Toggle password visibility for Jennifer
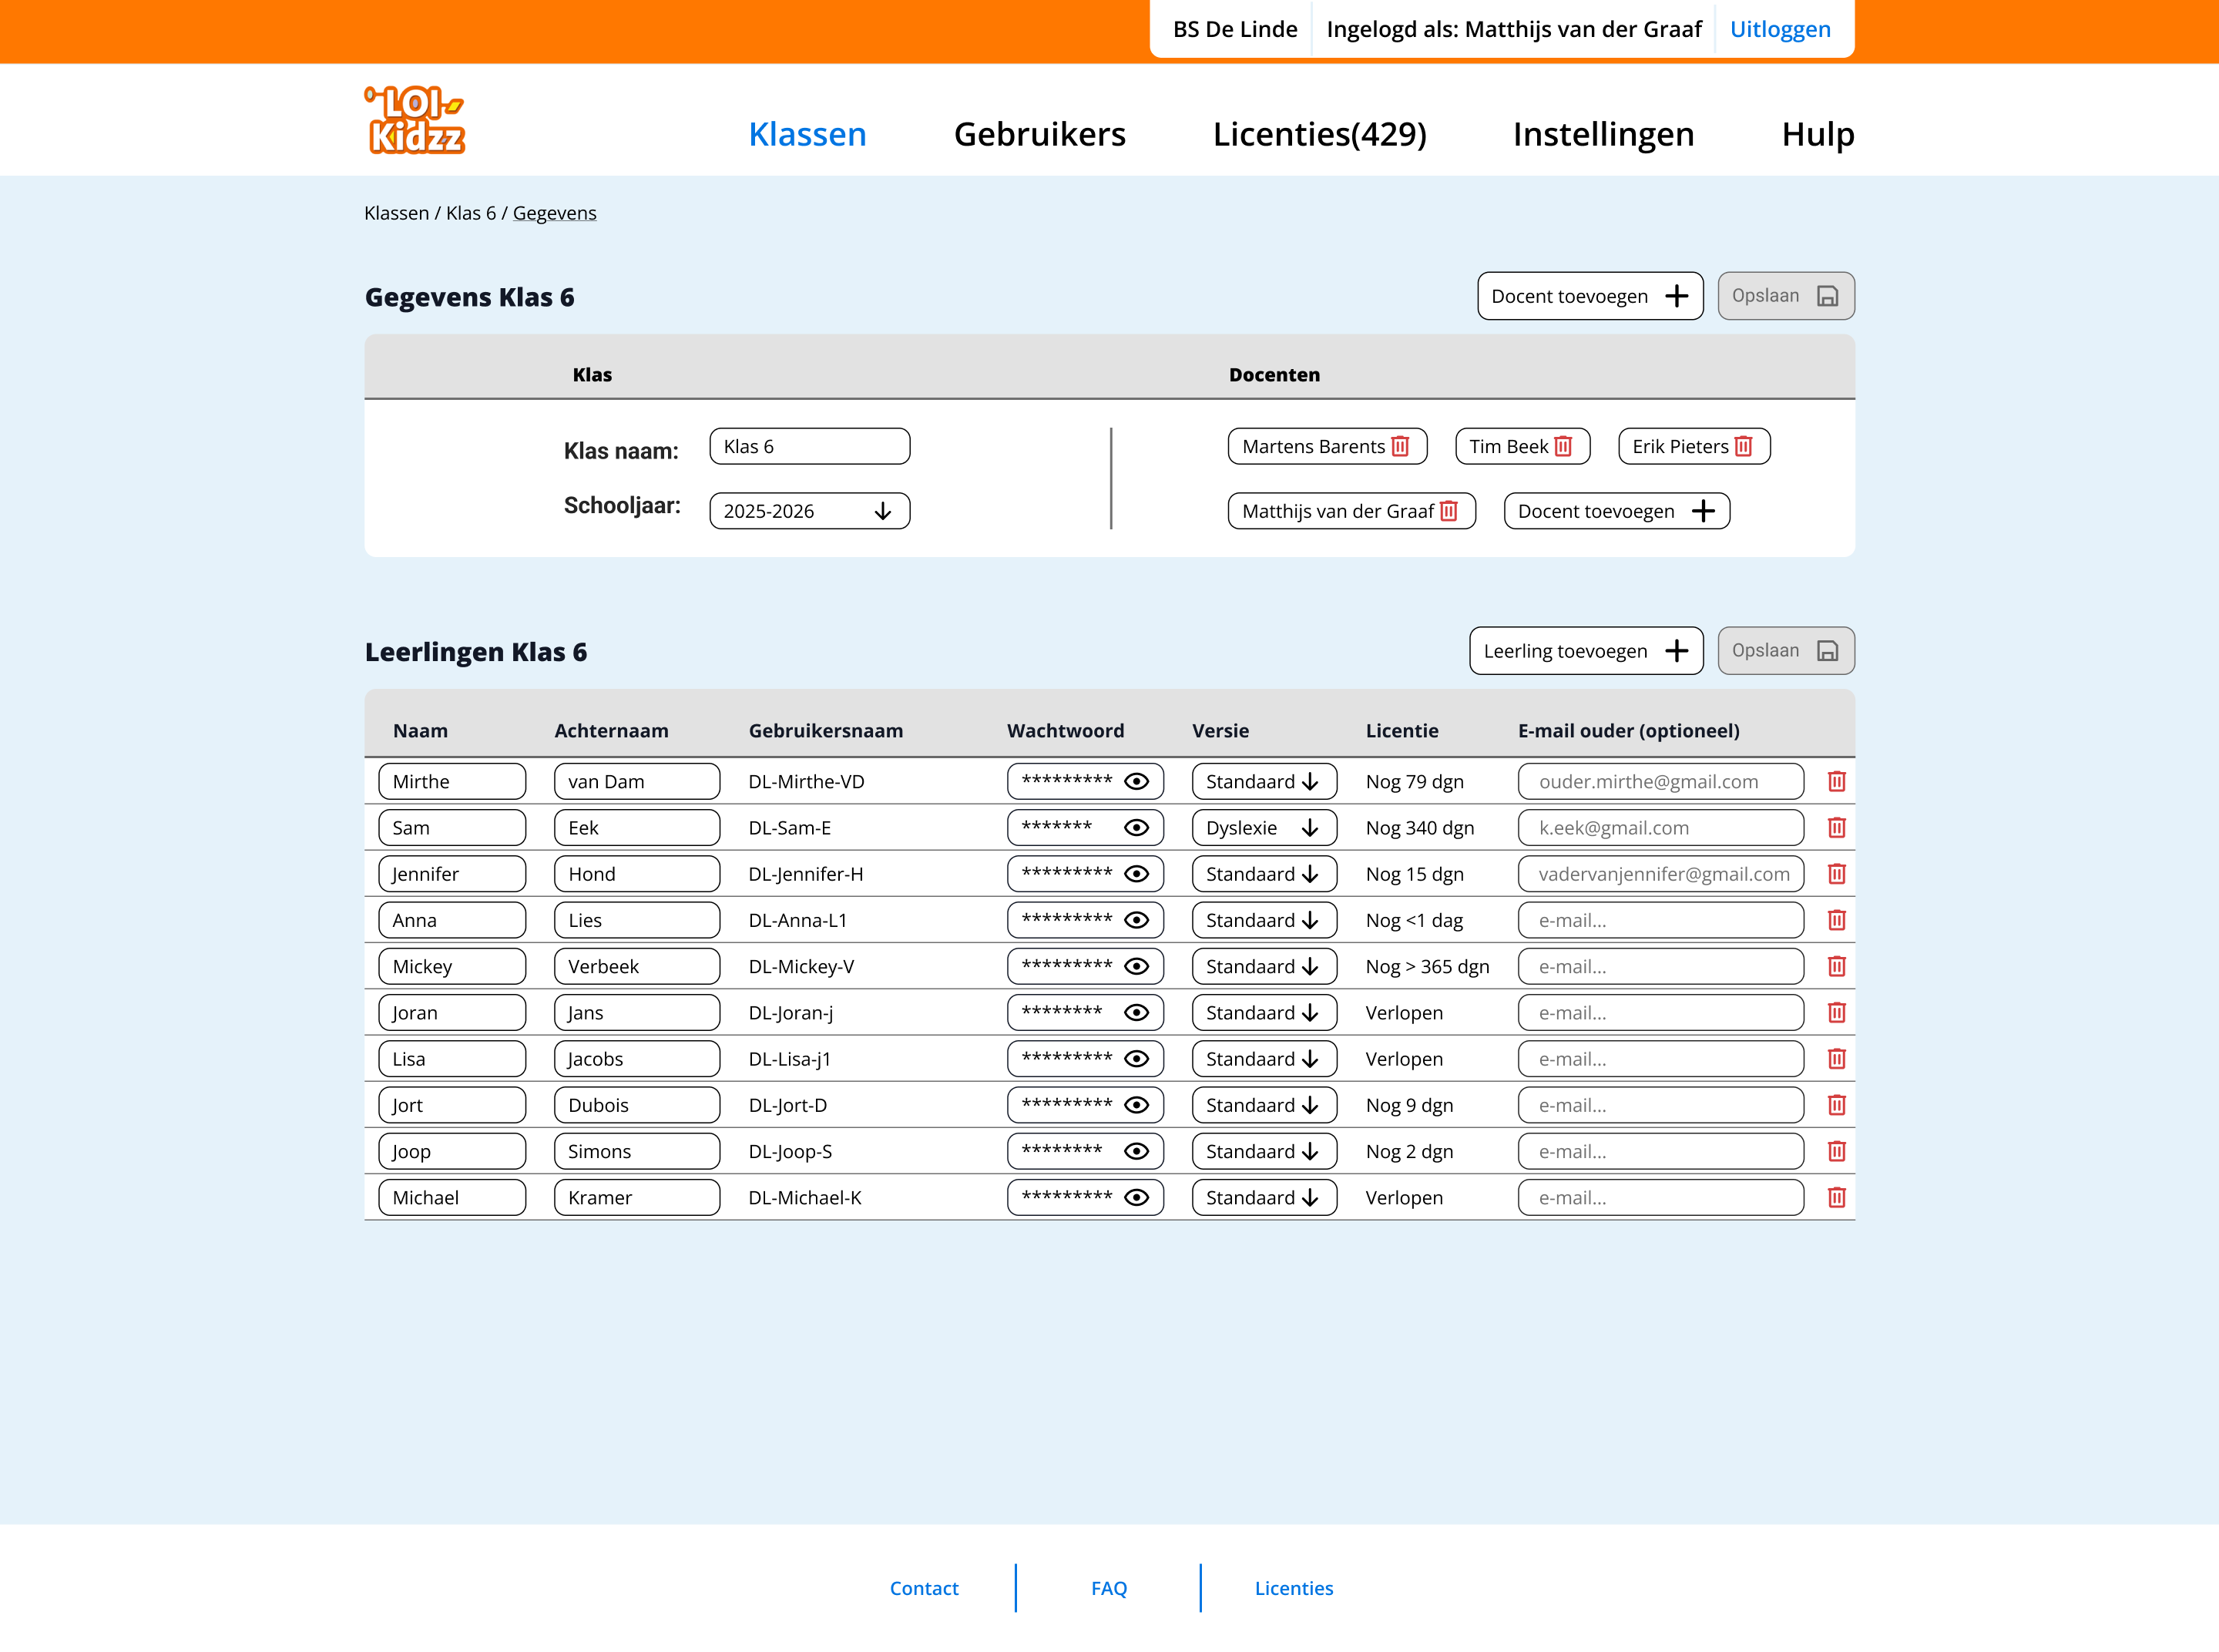Screen dimensions: 2219x1652 (x=1136, y=873)
